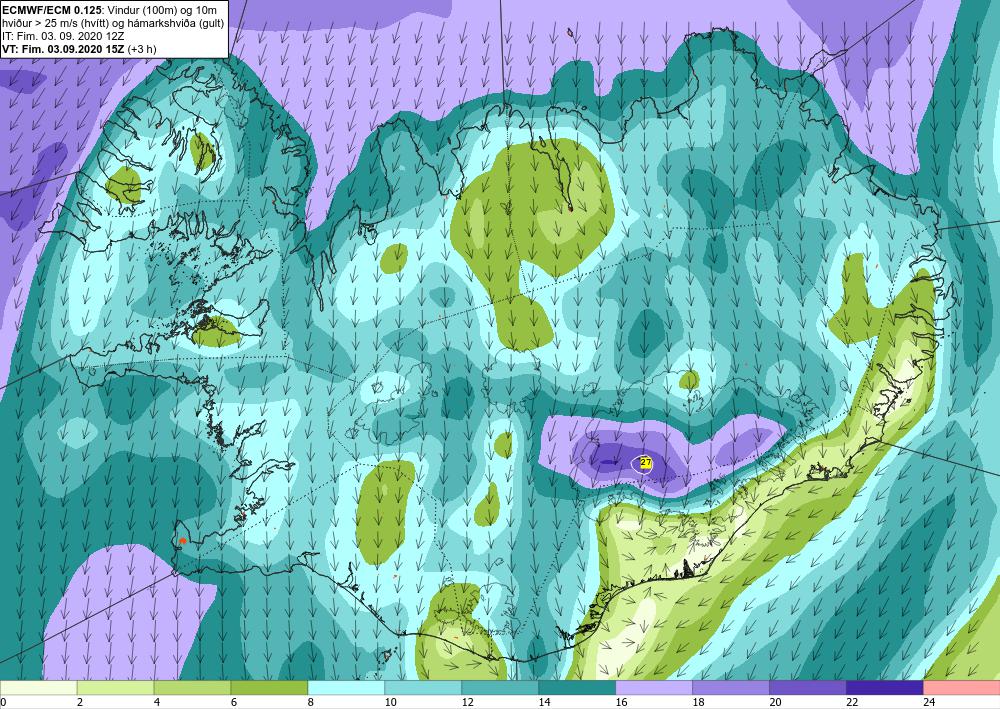
Task: Pick the violet 20–22 m/s legend swatch
Action: pyautogui.click(x=807, y=688)
